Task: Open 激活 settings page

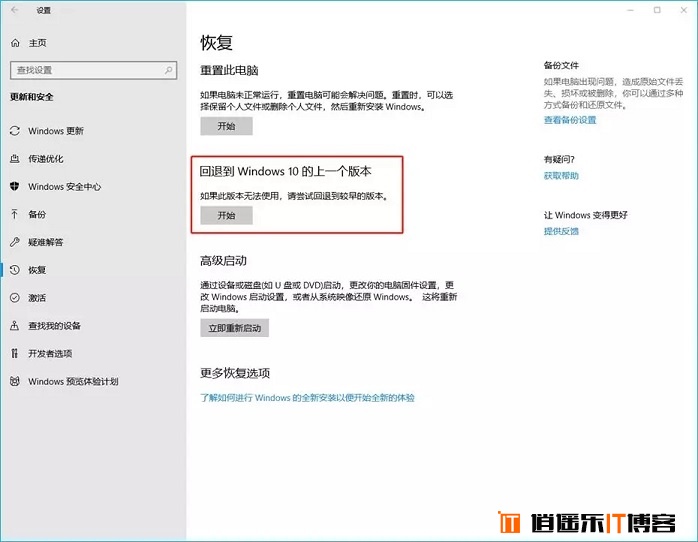Action: (37, 298)
